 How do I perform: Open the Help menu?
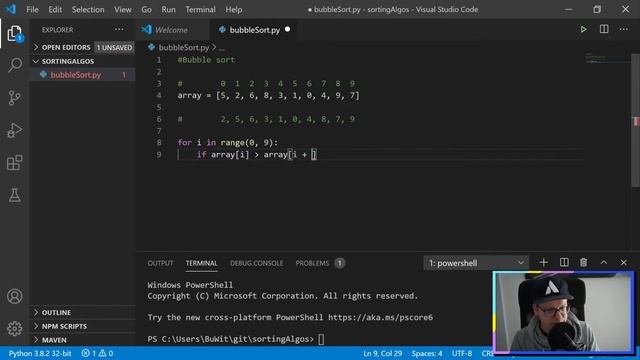[233, 9]
